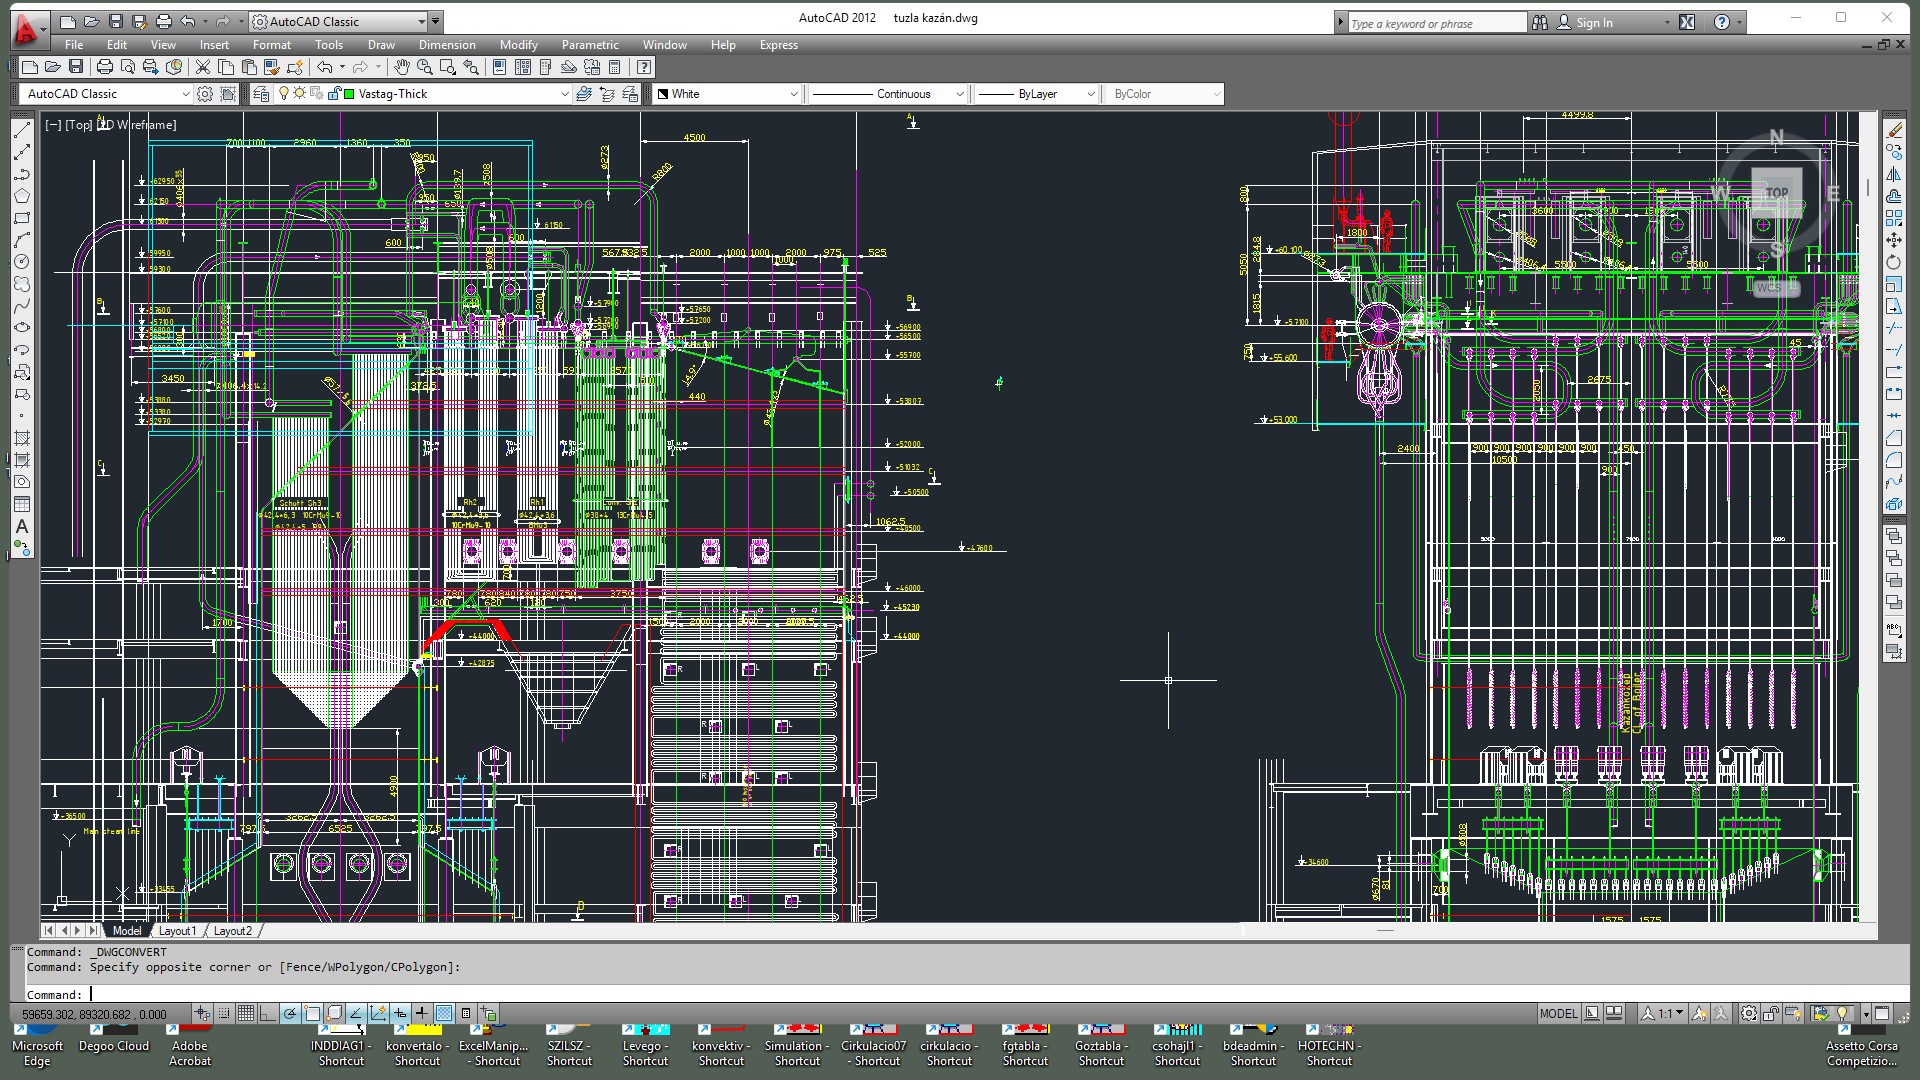
Task: Click the Cut scissors icon
Action: coord(203,67)
